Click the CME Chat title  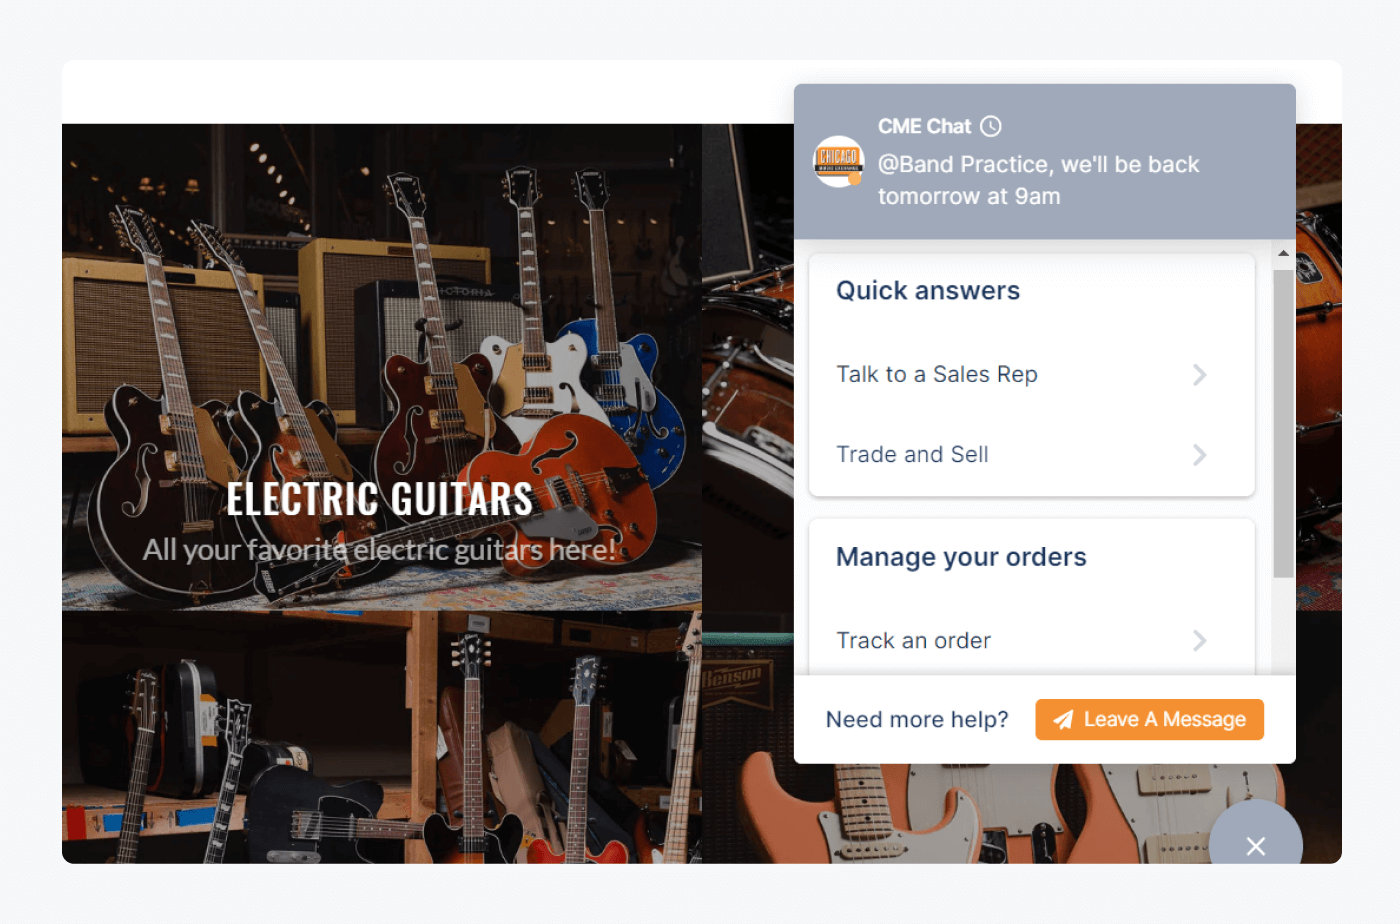pos(924,126)
